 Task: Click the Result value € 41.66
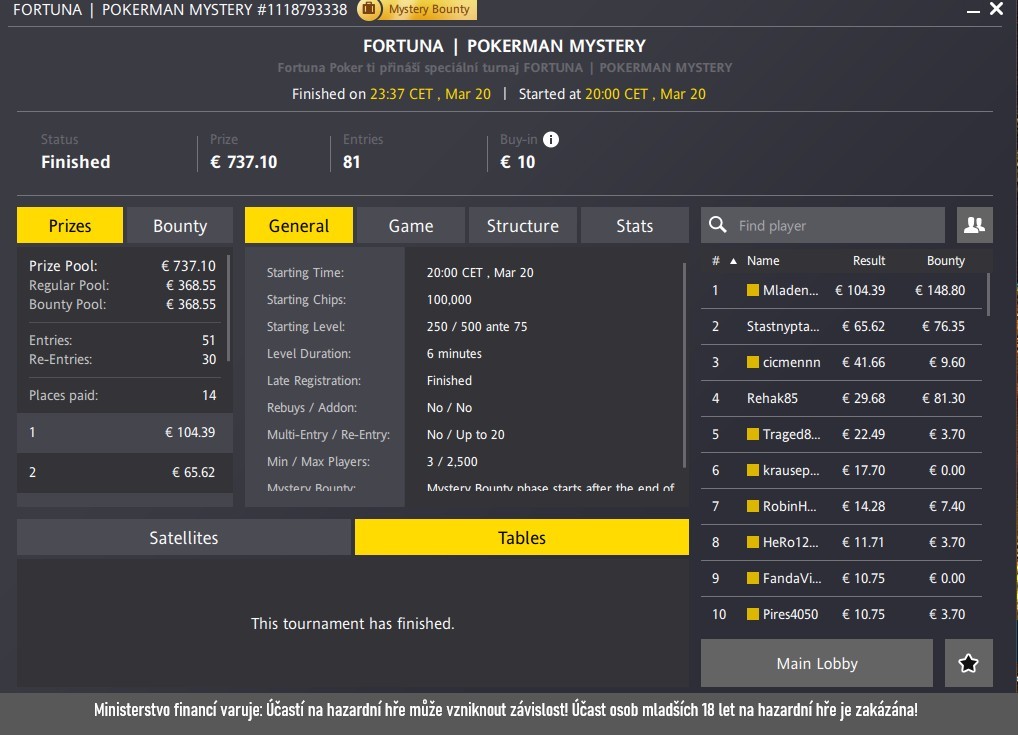tap(863, 362)
